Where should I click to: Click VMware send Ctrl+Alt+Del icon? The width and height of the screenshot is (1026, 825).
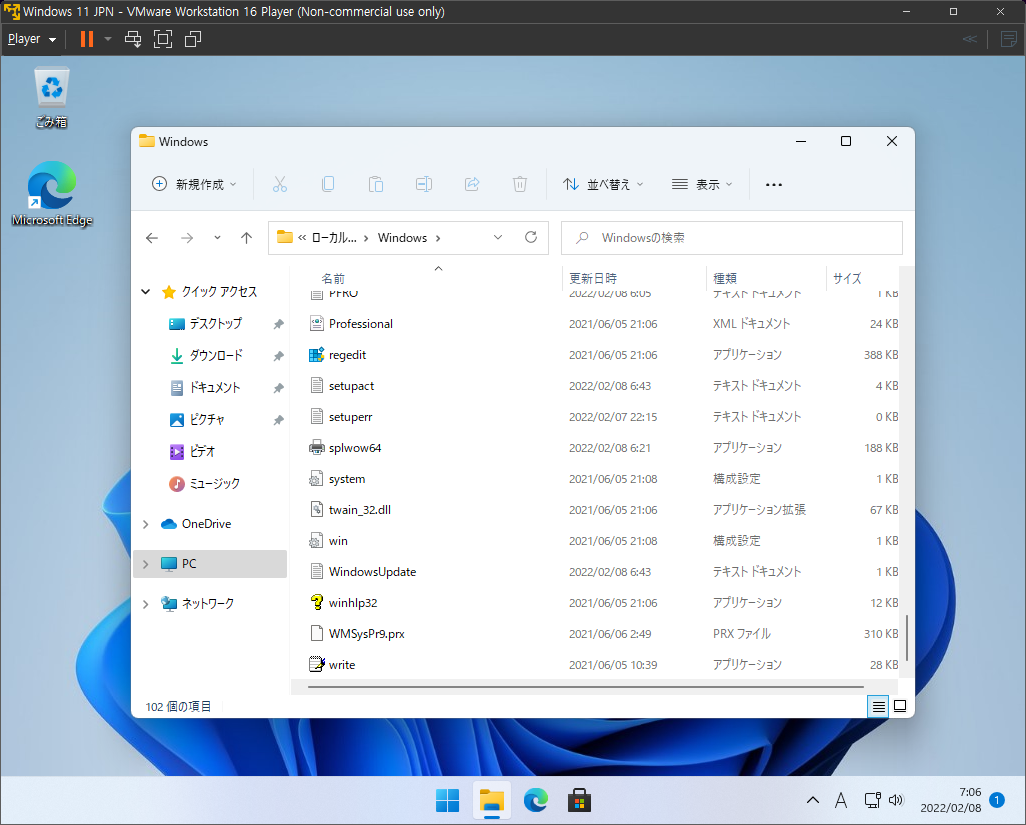click(133, 39)
